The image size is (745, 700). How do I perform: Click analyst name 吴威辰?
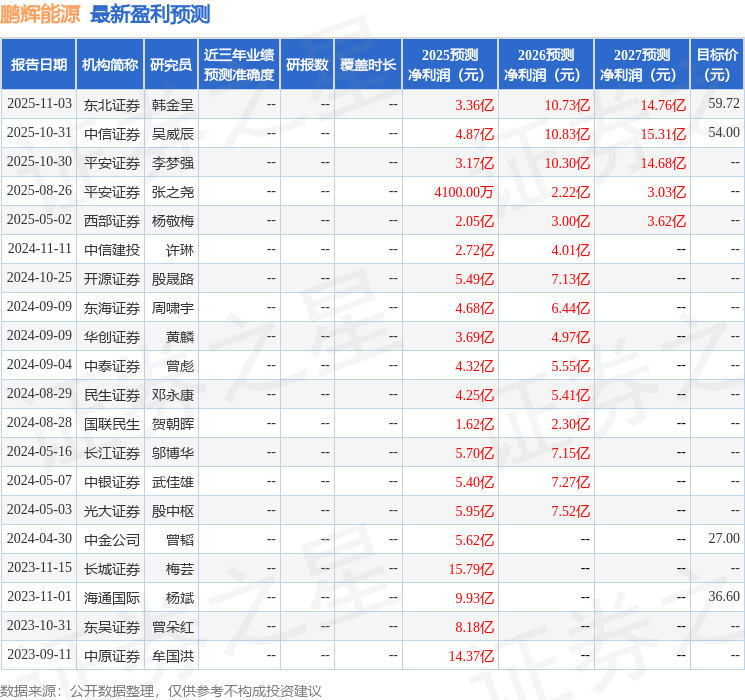click(x=173, y=134)
